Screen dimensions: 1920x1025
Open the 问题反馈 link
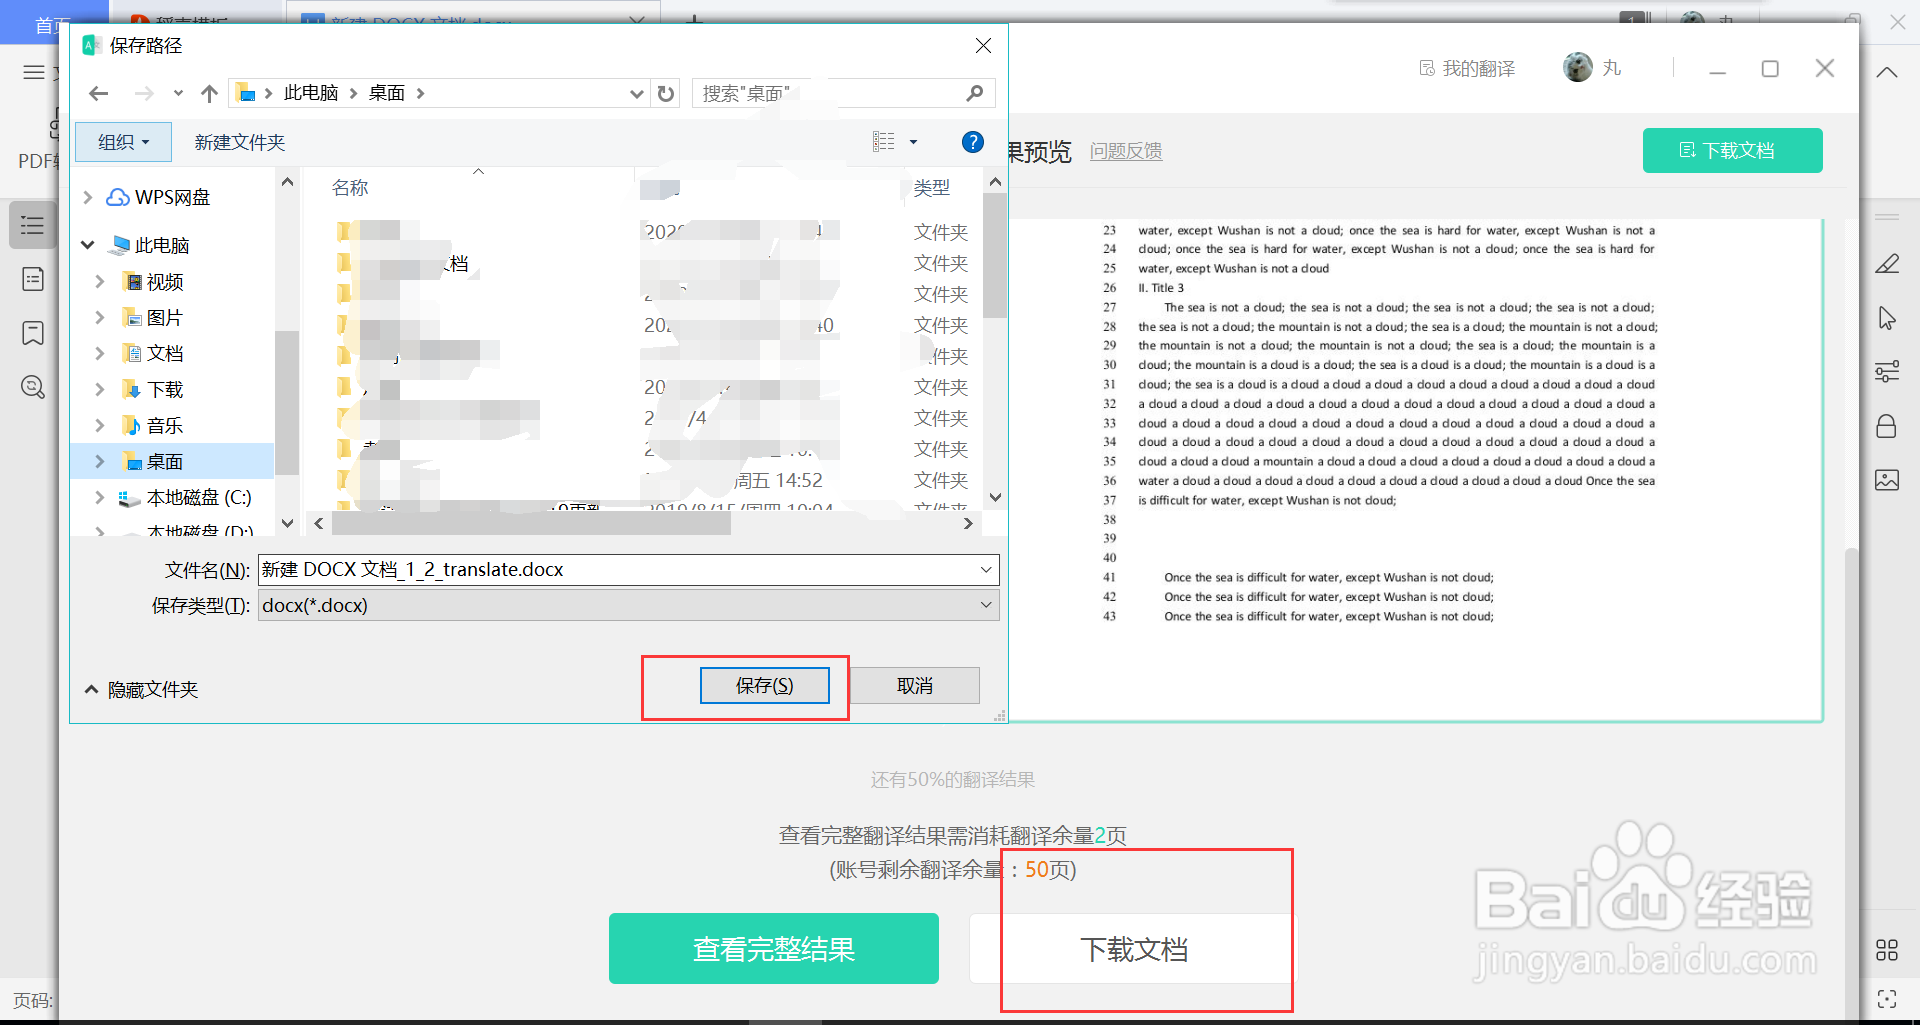click(x=1126, y=151)
